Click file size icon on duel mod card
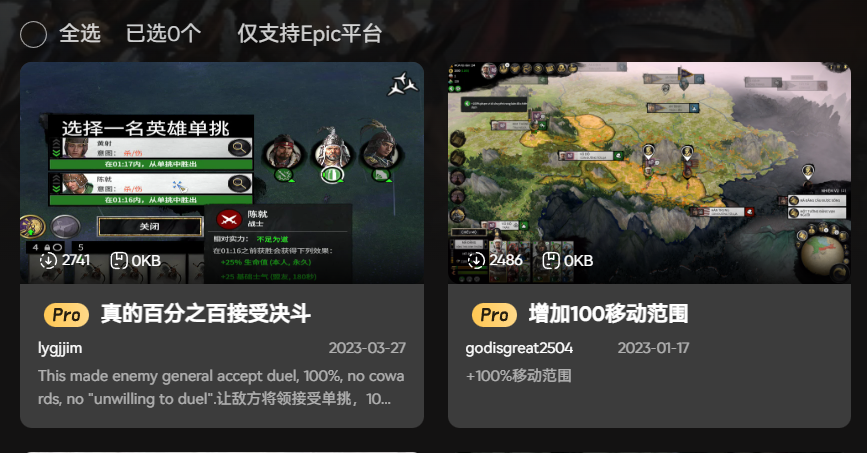 [119, 260]
